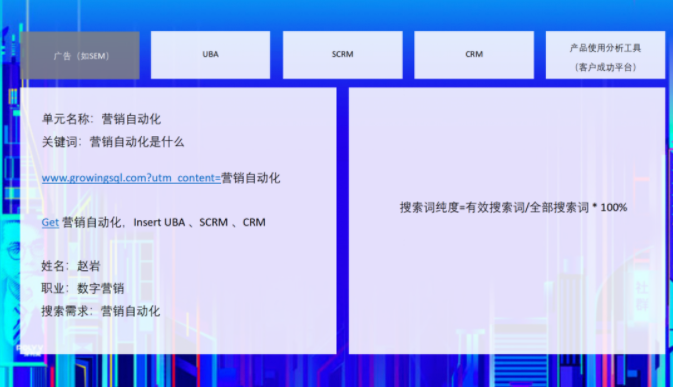Click the 搜索需求: 营销自动化 line
The width and height of the screenshot is (673, 387).
coord(101,311)
